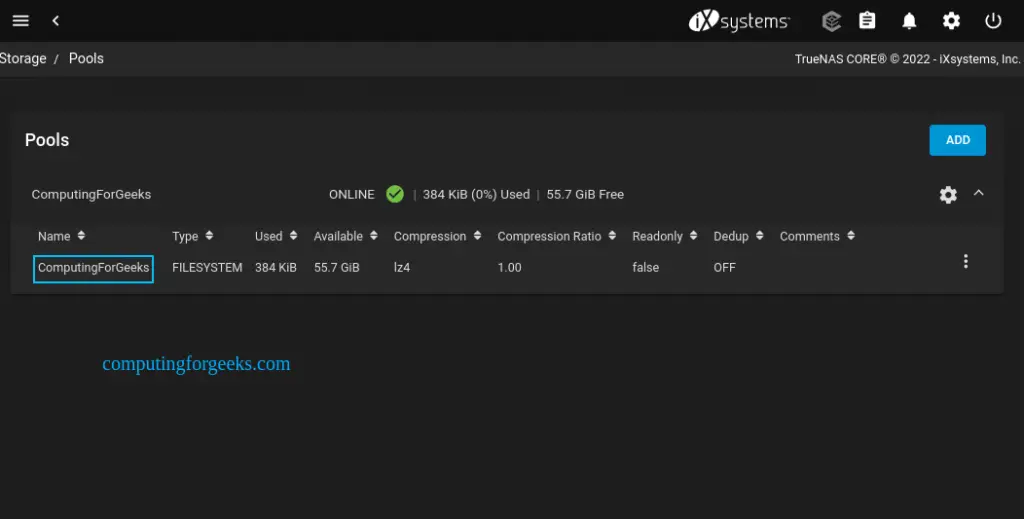Open the TrueCommand layered icon
The image size is (1024, 519).
831,21
